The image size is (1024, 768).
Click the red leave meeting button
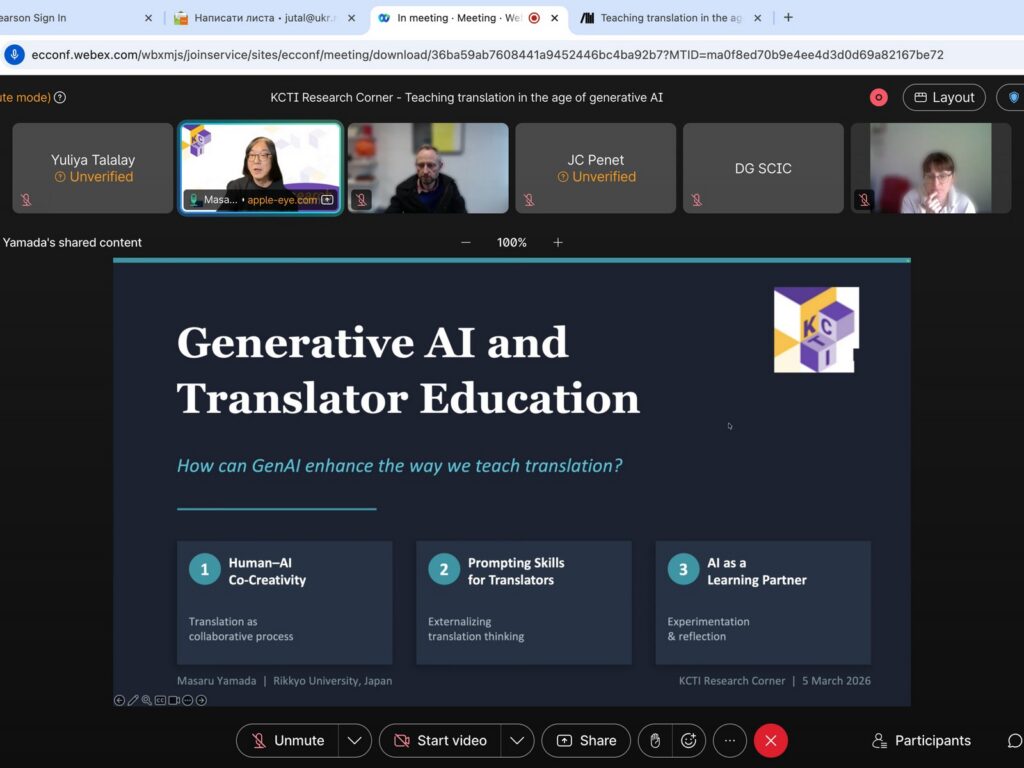[770, 741]
